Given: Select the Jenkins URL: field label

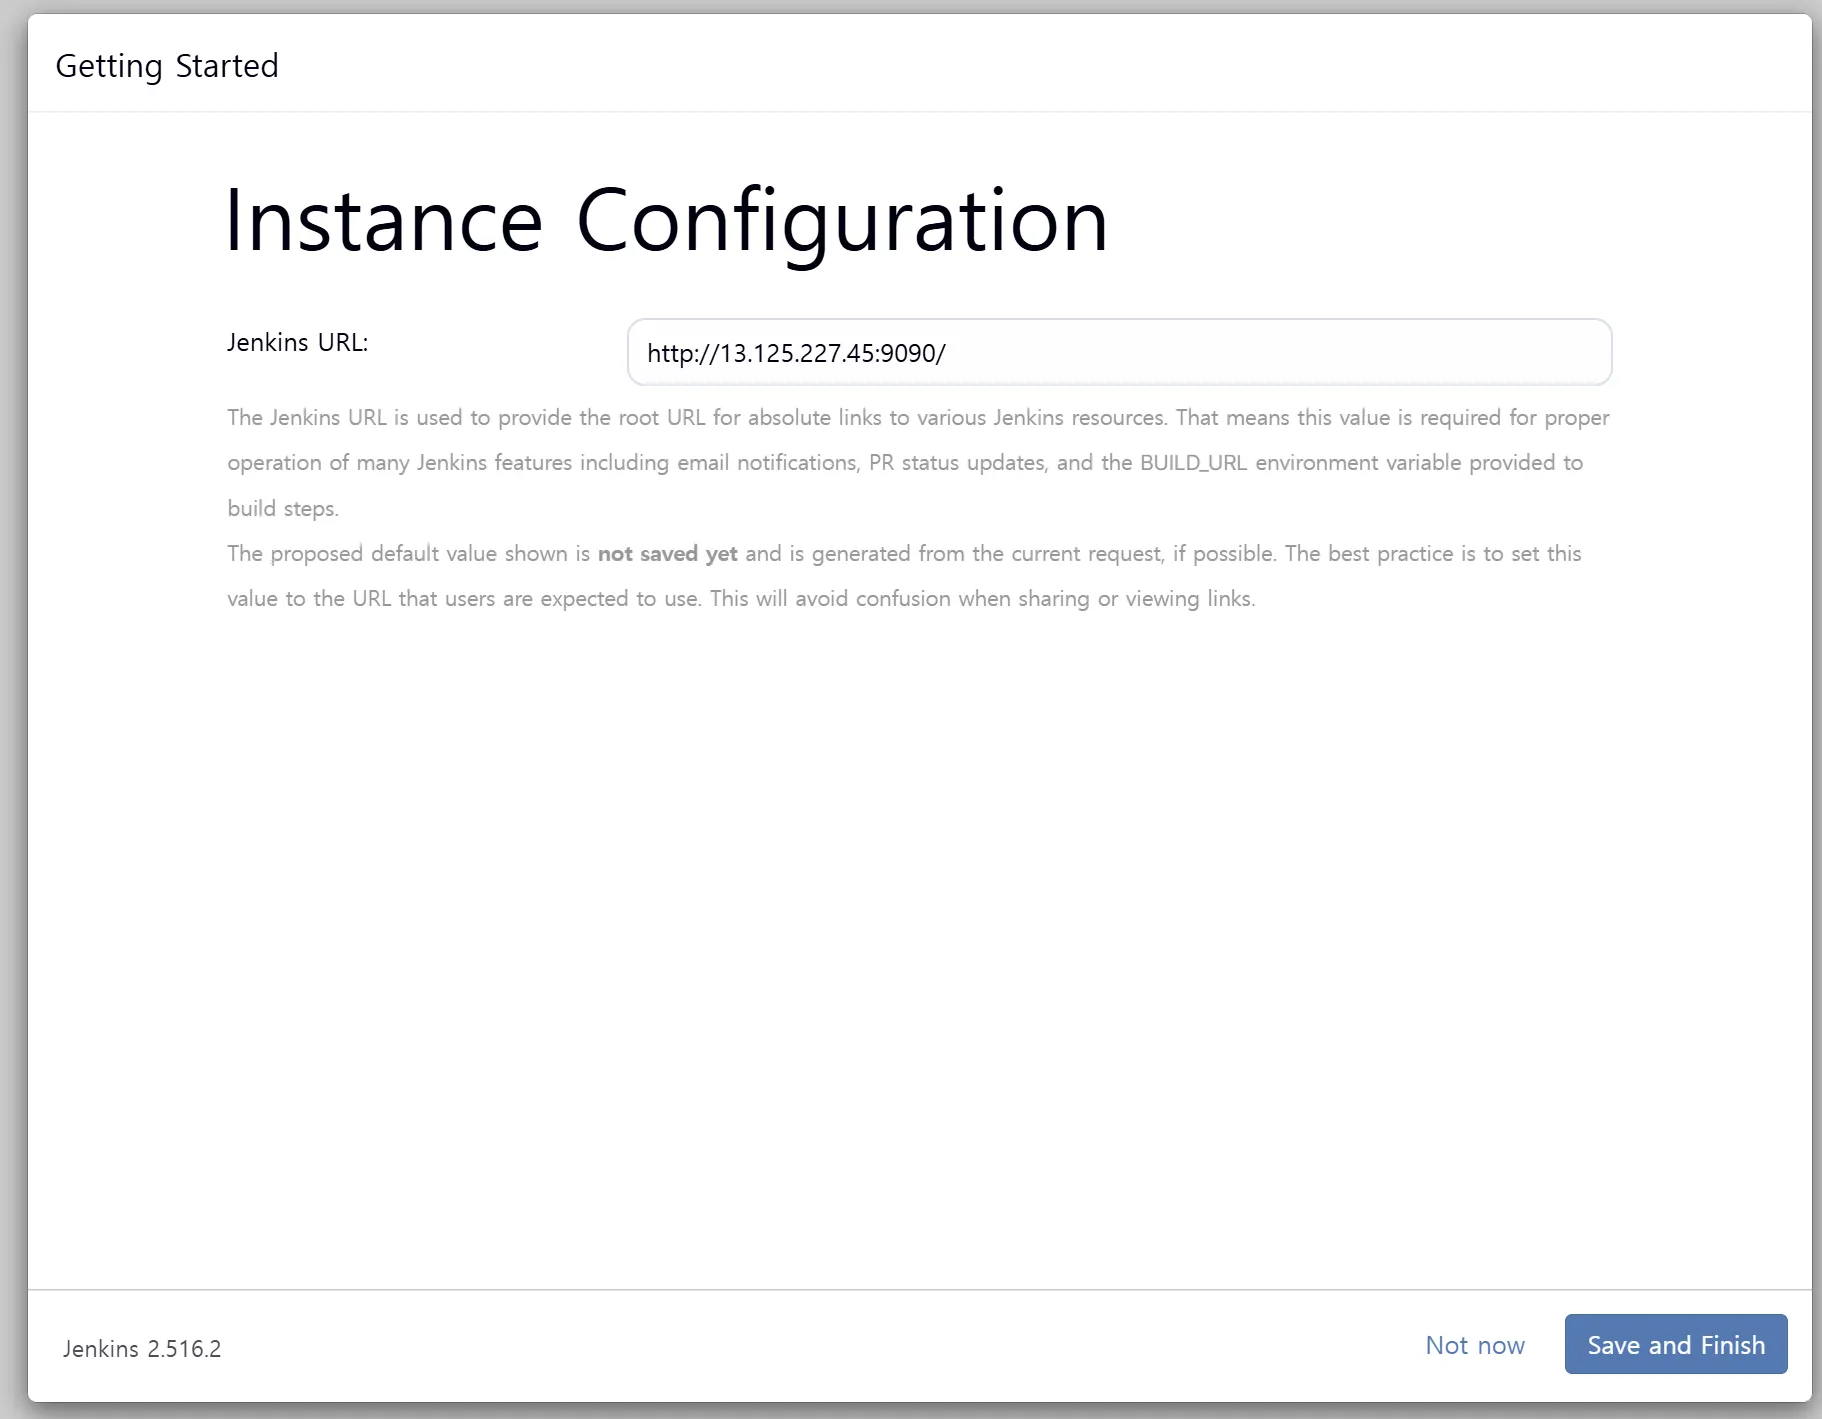Looking at the screenshot, I should click(x=297, y=342).
